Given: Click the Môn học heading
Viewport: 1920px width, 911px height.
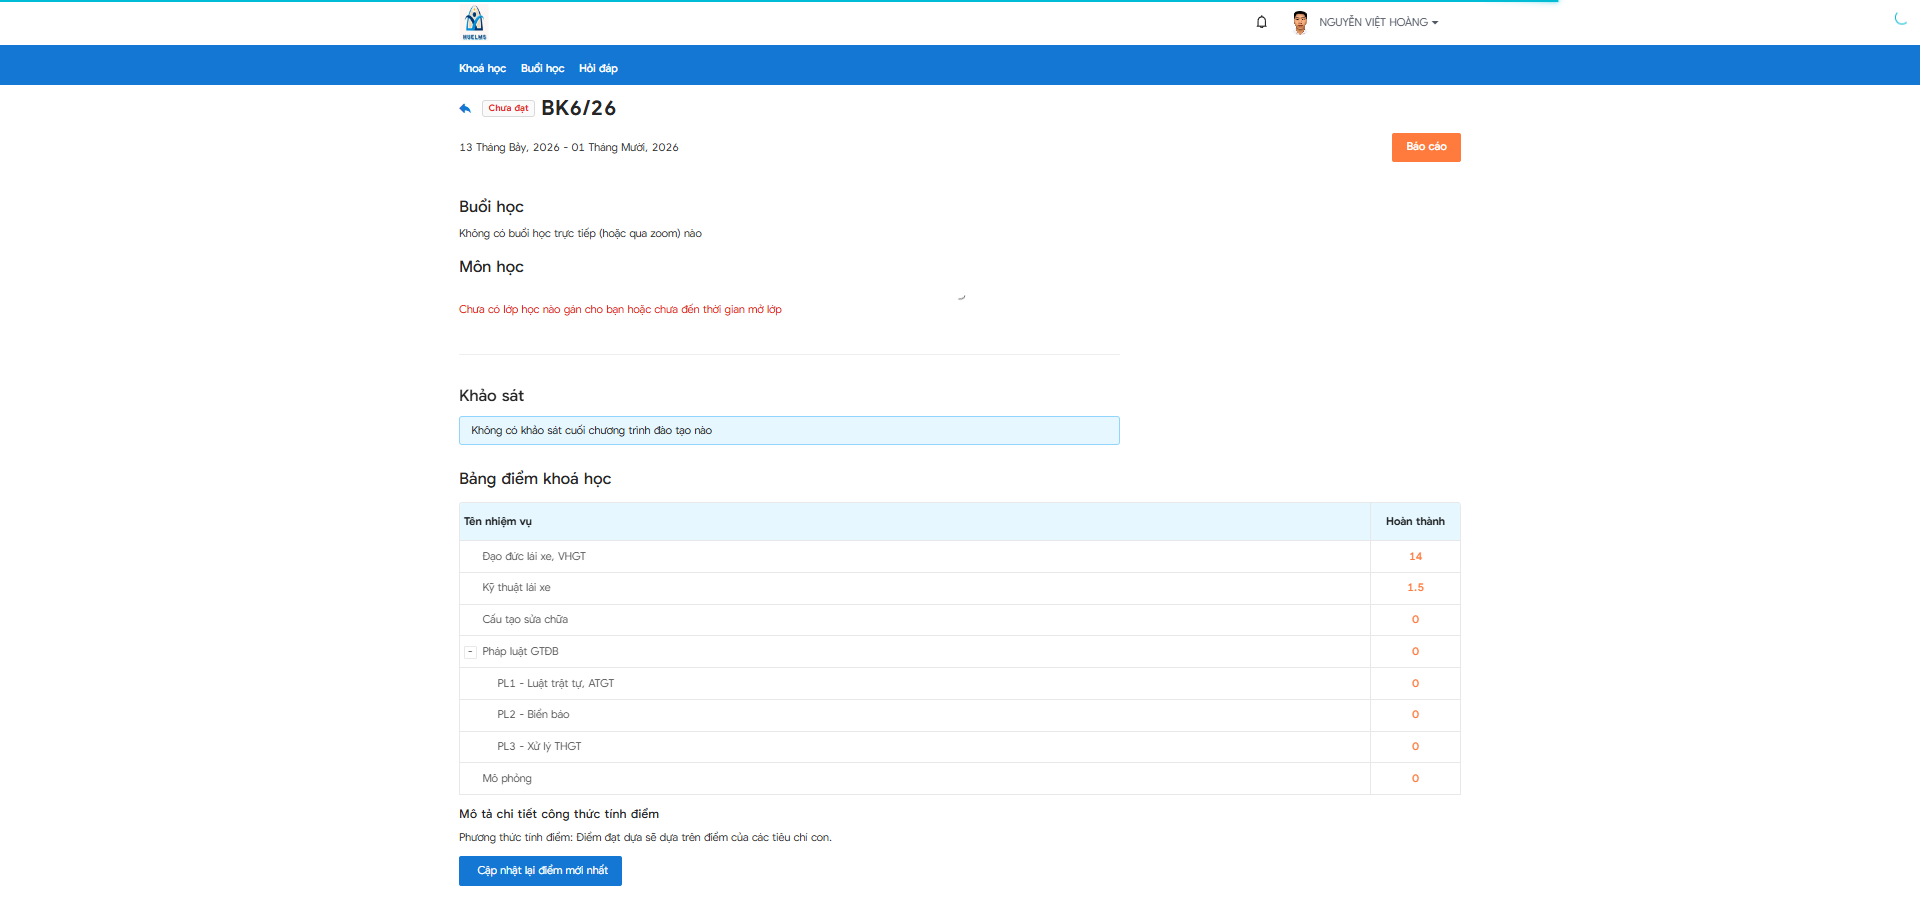Looking at the screenshot, I should 491,267.
